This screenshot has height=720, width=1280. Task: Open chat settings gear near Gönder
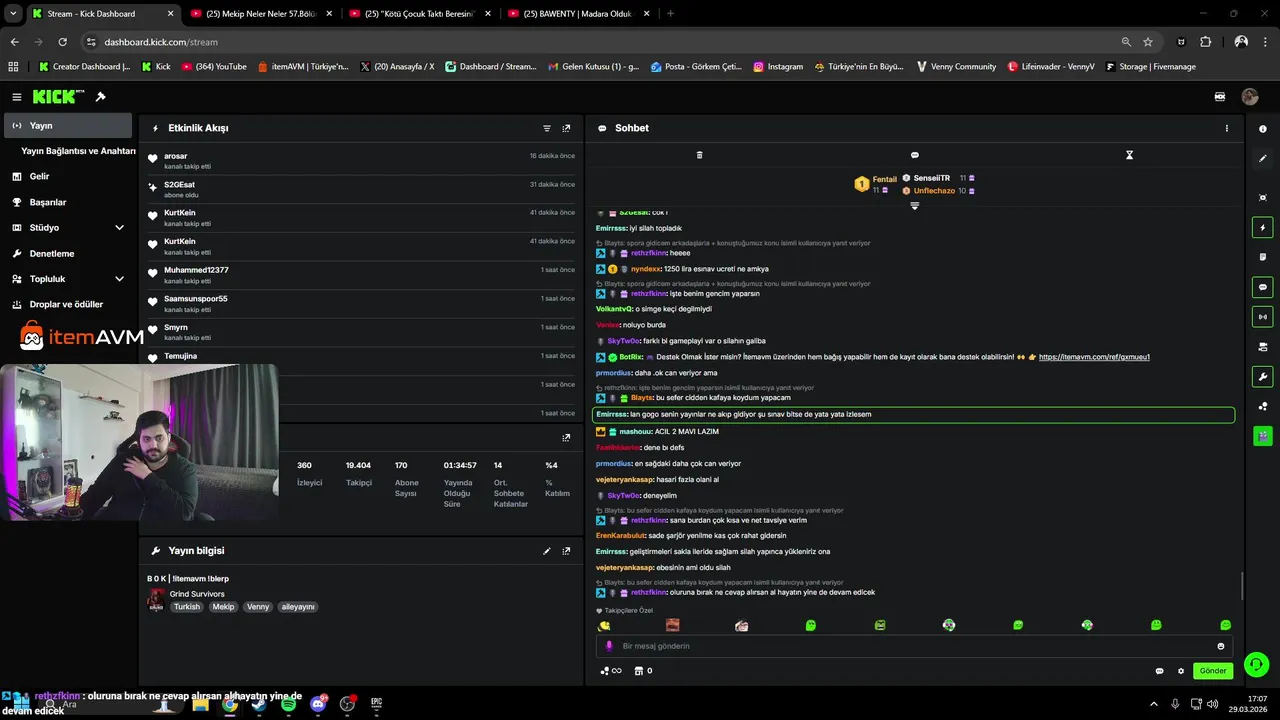1181,671
